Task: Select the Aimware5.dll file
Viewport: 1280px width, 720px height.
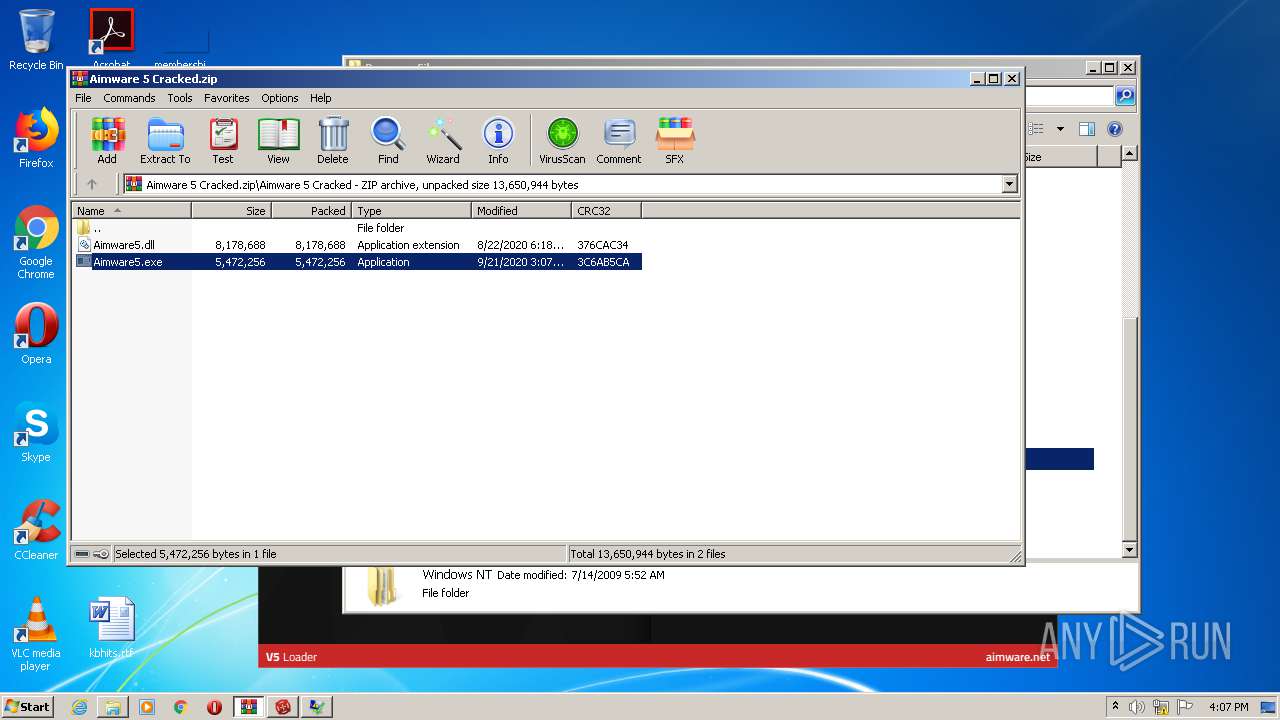Action: point(358,245)
